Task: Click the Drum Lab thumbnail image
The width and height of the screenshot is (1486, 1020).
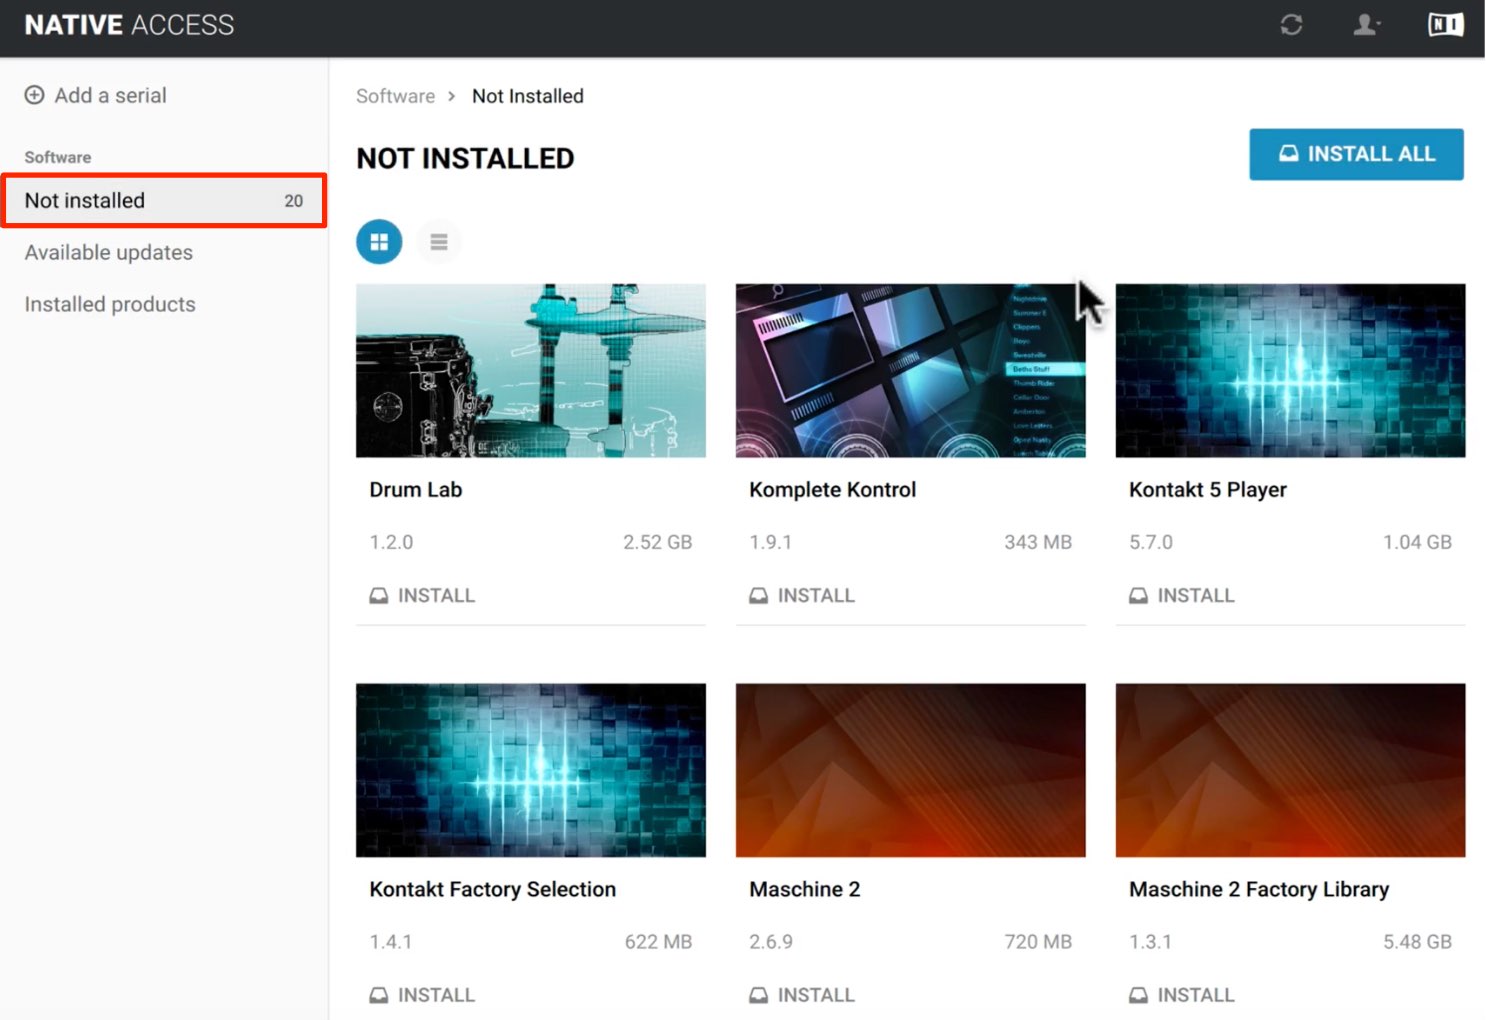Action: pos(531,370)
